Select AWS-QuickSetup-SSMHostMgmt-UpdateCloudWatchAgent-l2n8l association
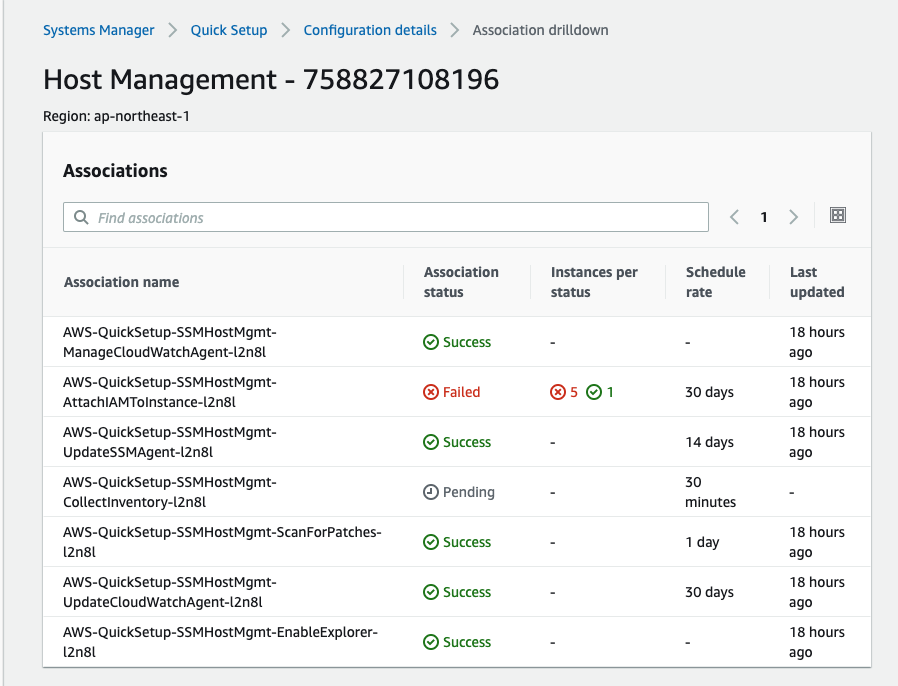 click(x=170, y=592)
